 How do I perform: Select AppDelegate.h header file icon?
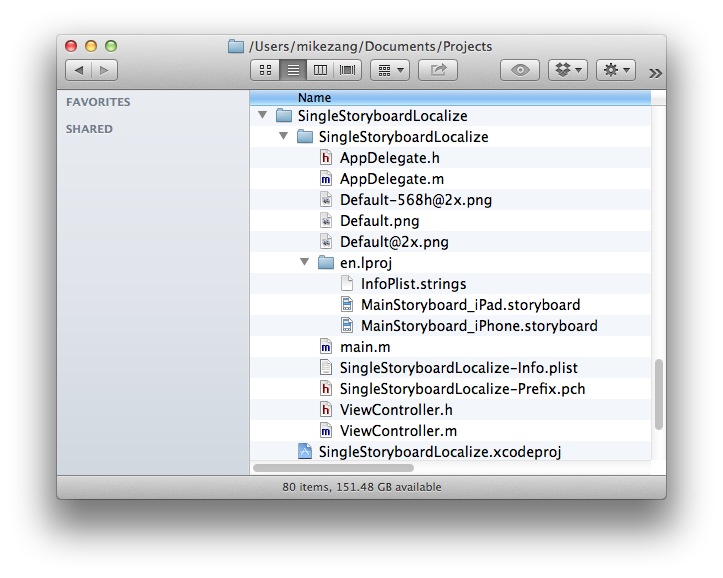click(326, 158)
